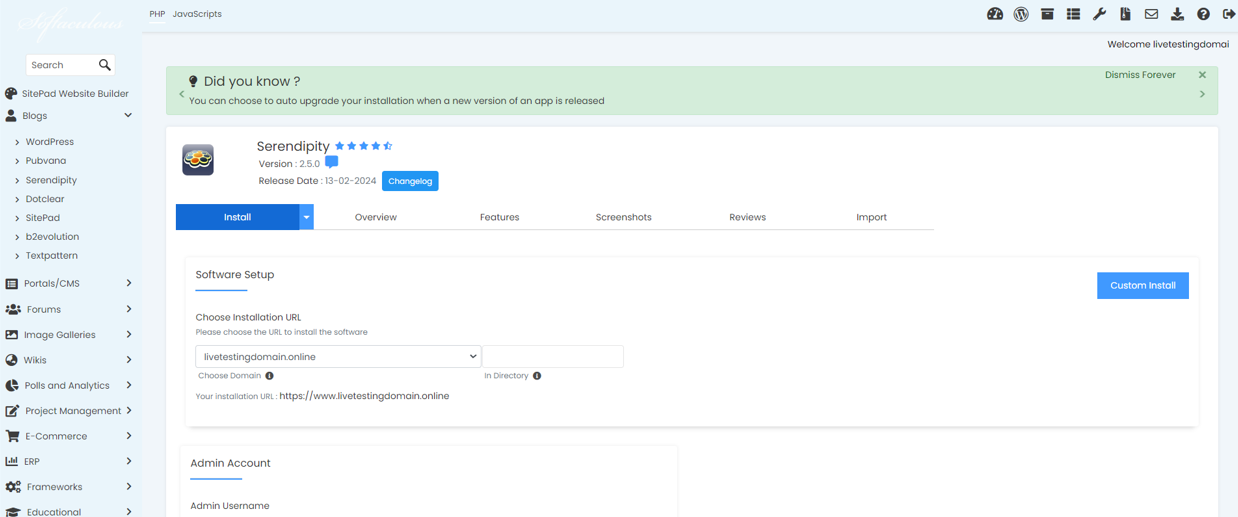Open the help question mark icon
This screenshot has width=1238, height=517.
click(1203, 14)
